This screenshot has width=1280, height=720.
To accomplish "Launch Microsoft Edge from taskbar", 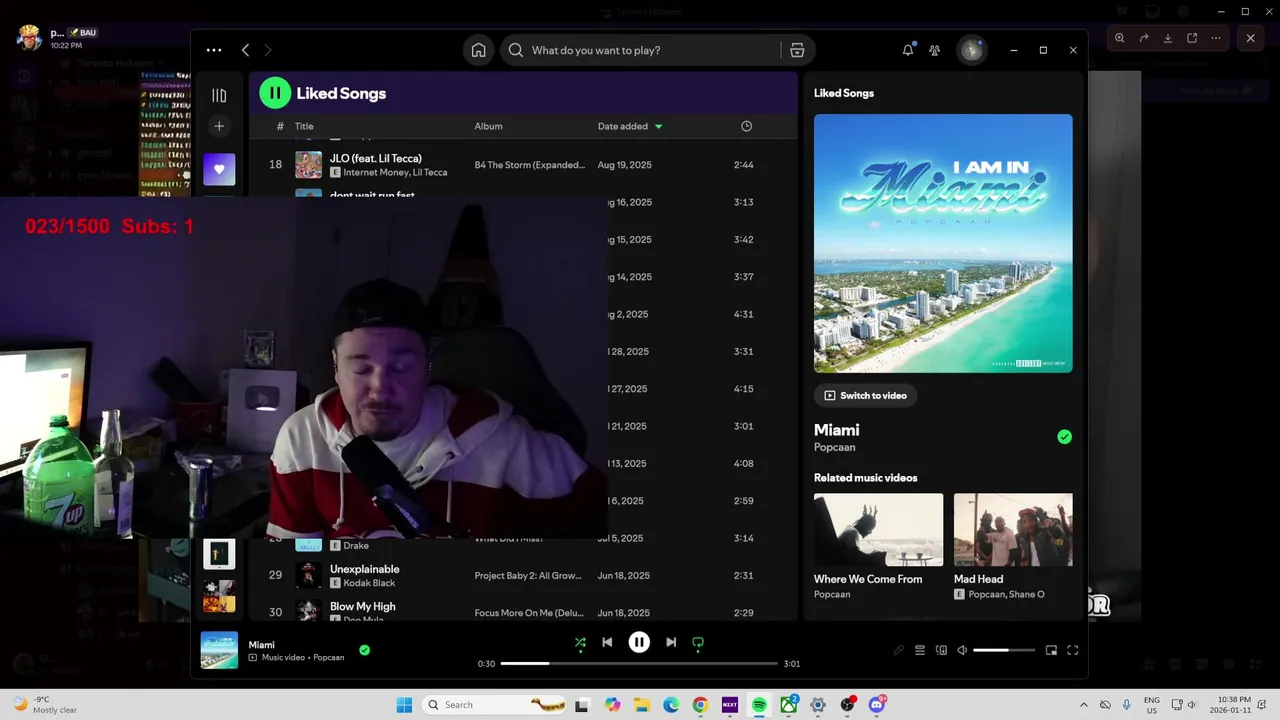I will point(671,705).
